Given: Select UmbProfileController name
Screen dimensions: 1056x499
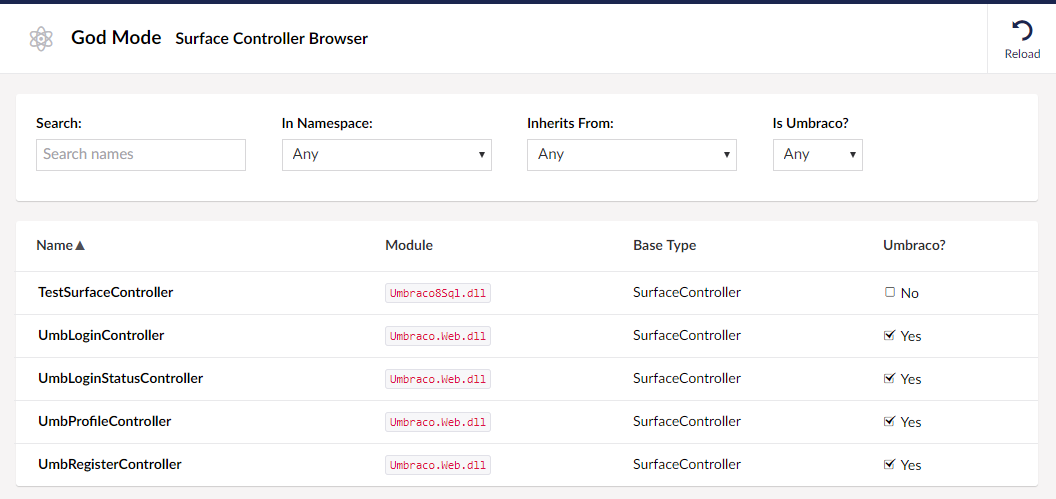Looking at the screenshot, I should (x=104, y=422).
